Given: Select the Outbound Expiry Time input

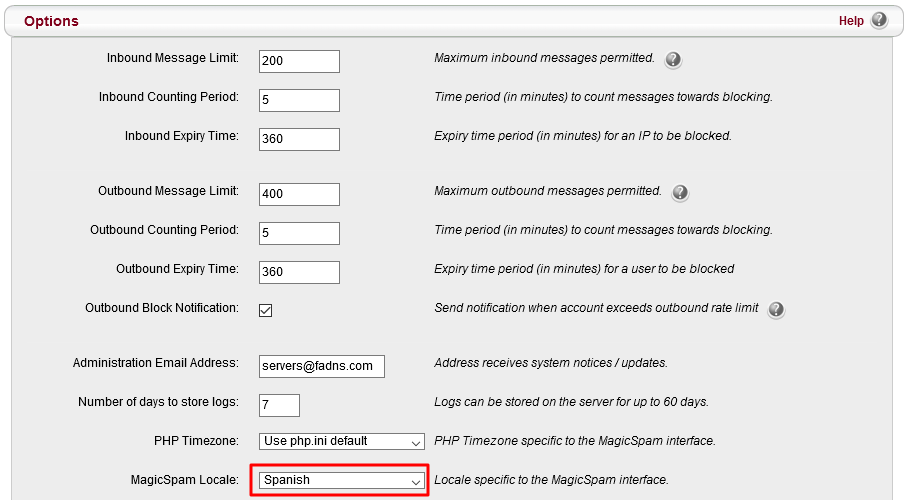Looking at the screenshot, I should click(x=299, y=271).
